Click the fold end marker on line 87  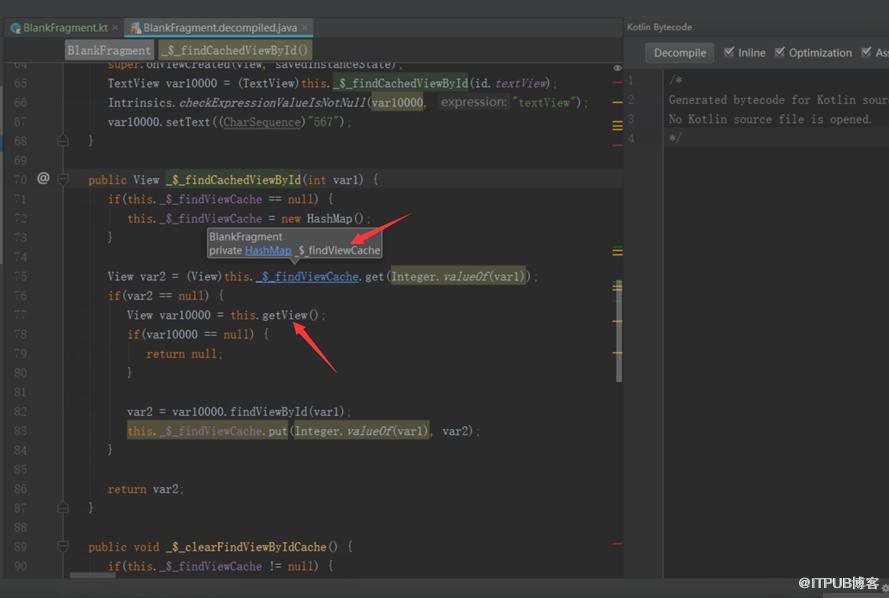(x=63, y=507)
